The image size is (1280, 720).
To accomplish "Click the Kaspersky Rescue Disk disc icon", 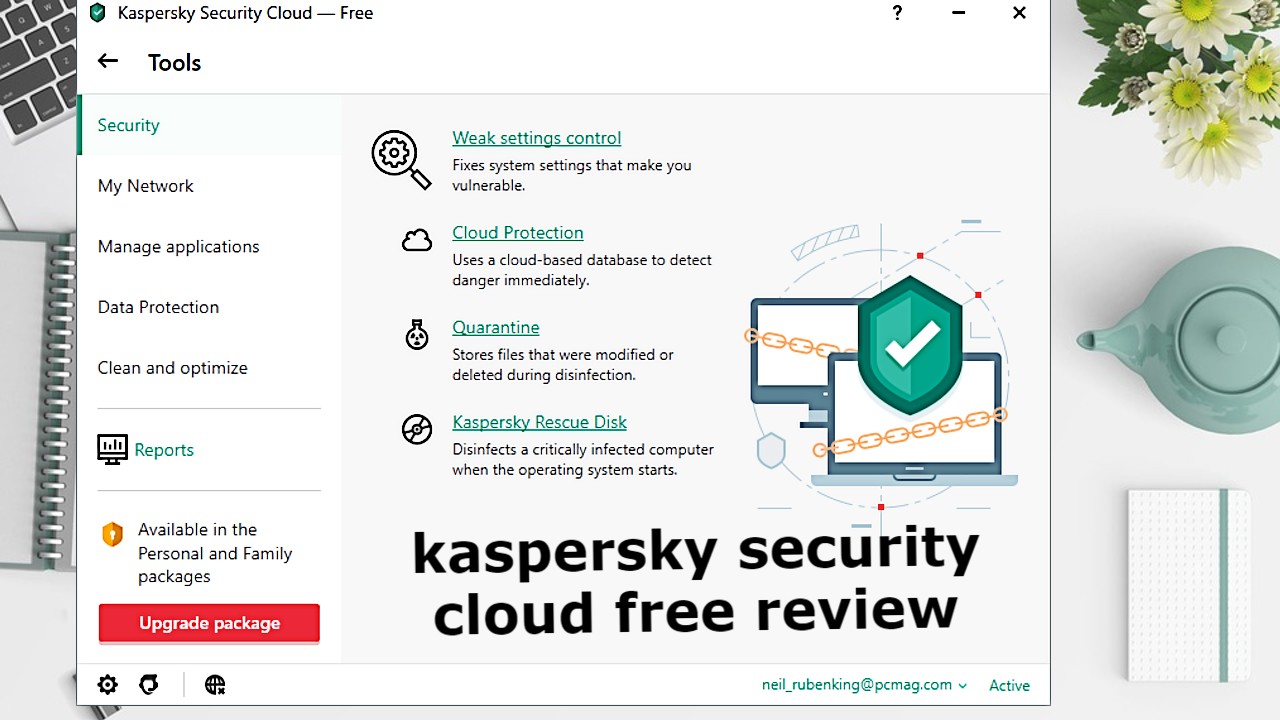I will click(x=417, y=429).
